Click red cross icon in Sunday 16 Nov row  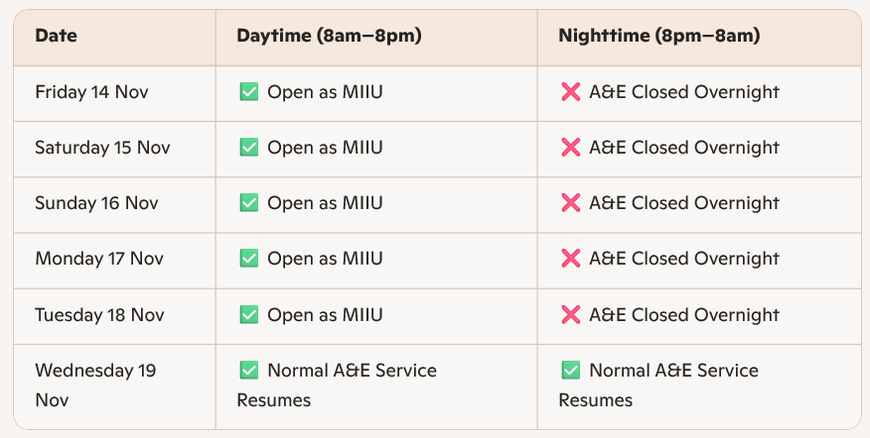571,203
